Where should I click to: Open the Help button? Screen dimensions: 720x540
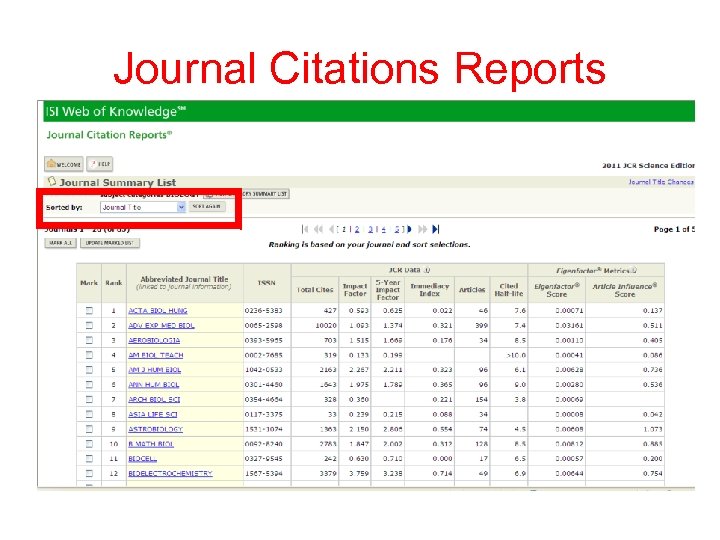pyautogui.click(x=100, y=164)
